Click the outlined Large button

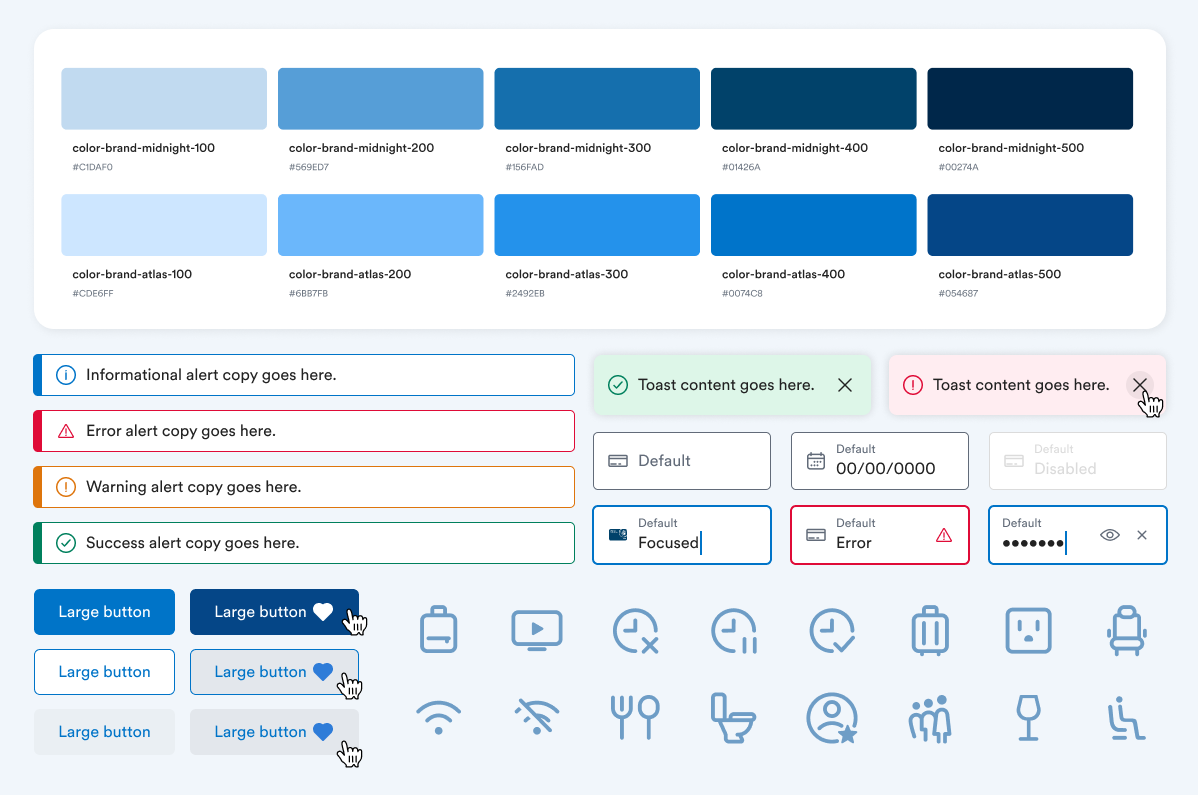coord(104,671)
